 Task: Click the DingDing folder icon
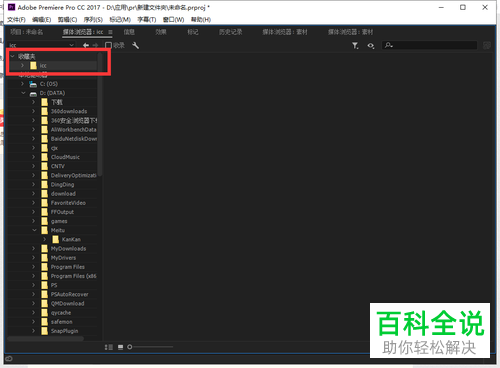tap(45, 185)
